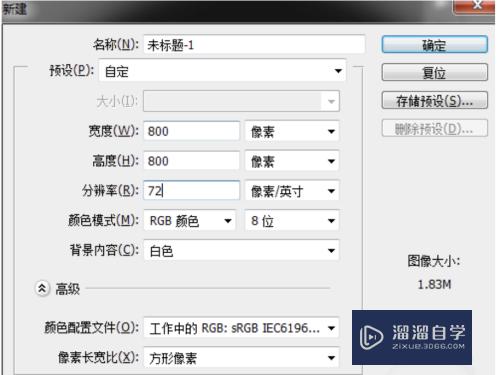The height and width of the screenshot is (375, 500).
Task: Click the 背景内容(C): label
Action: 104,250
